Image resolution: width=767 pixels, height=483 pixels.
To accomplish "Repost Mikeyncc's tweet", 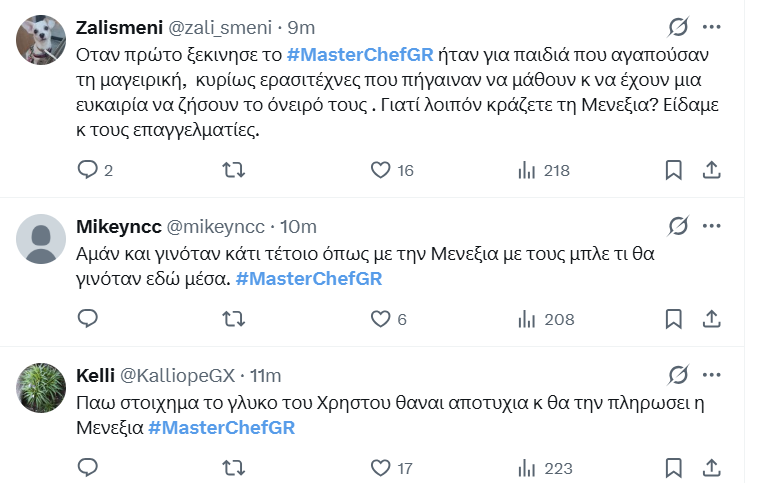I will tap(233, 319).
